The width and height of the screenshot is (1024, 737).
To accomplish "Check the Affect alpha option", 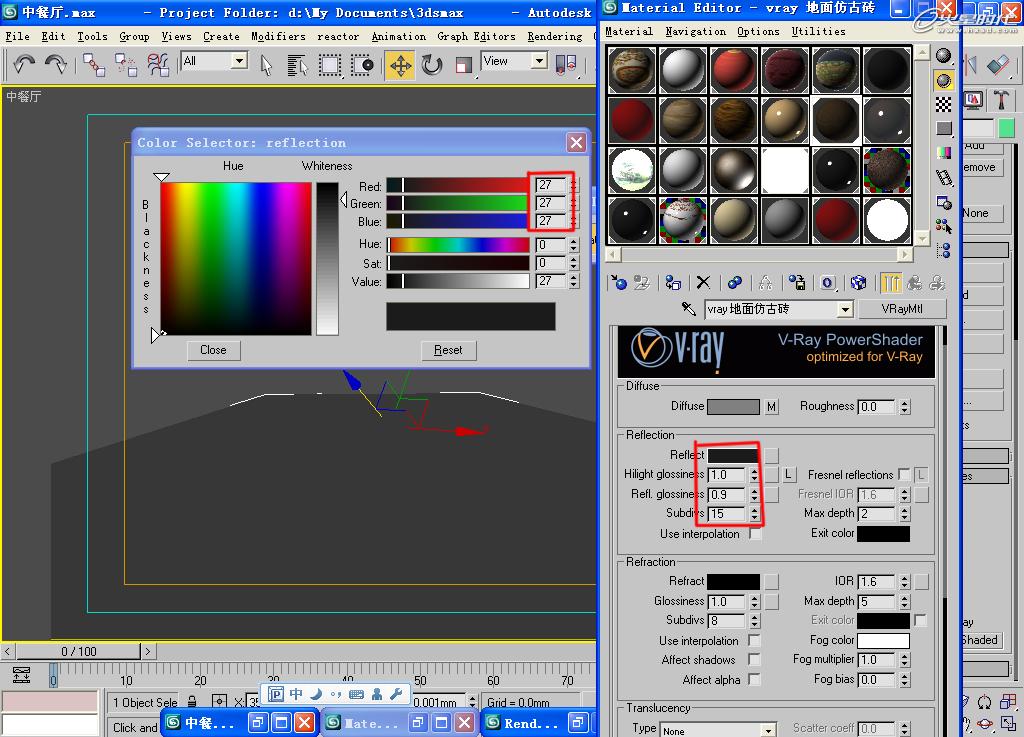I will click(x=754, y=680).
